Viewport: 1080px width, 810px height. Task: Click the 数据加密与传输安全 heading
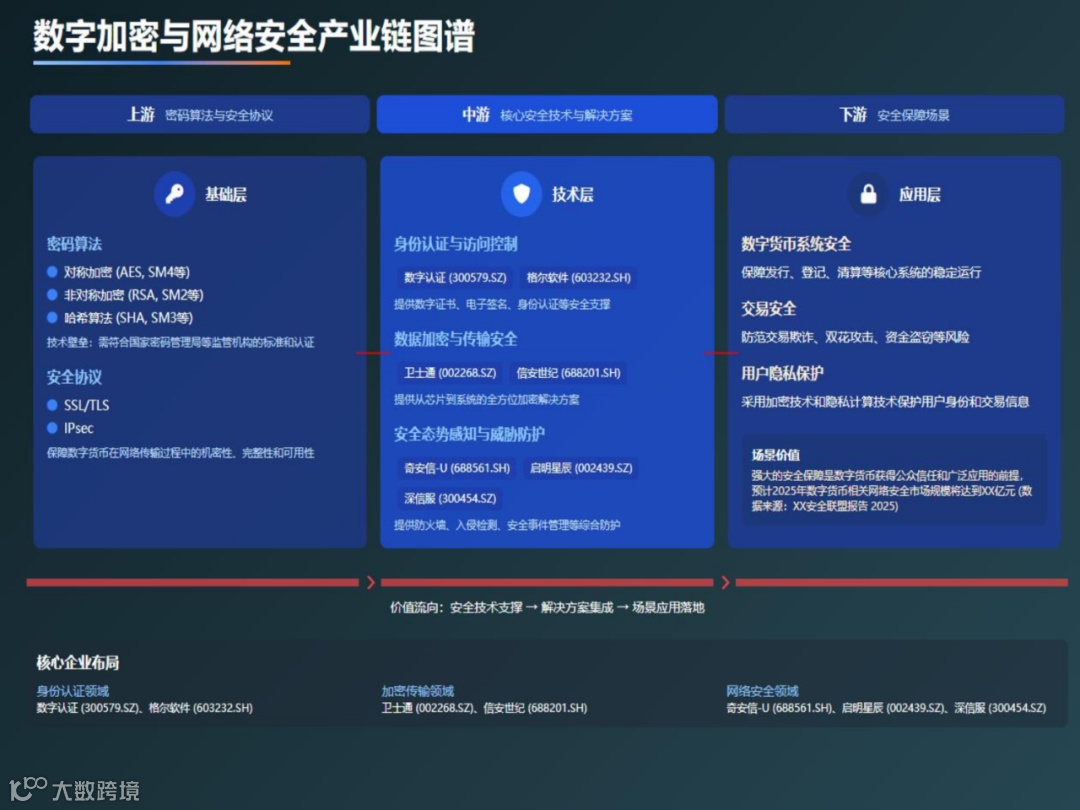(455, 339)
